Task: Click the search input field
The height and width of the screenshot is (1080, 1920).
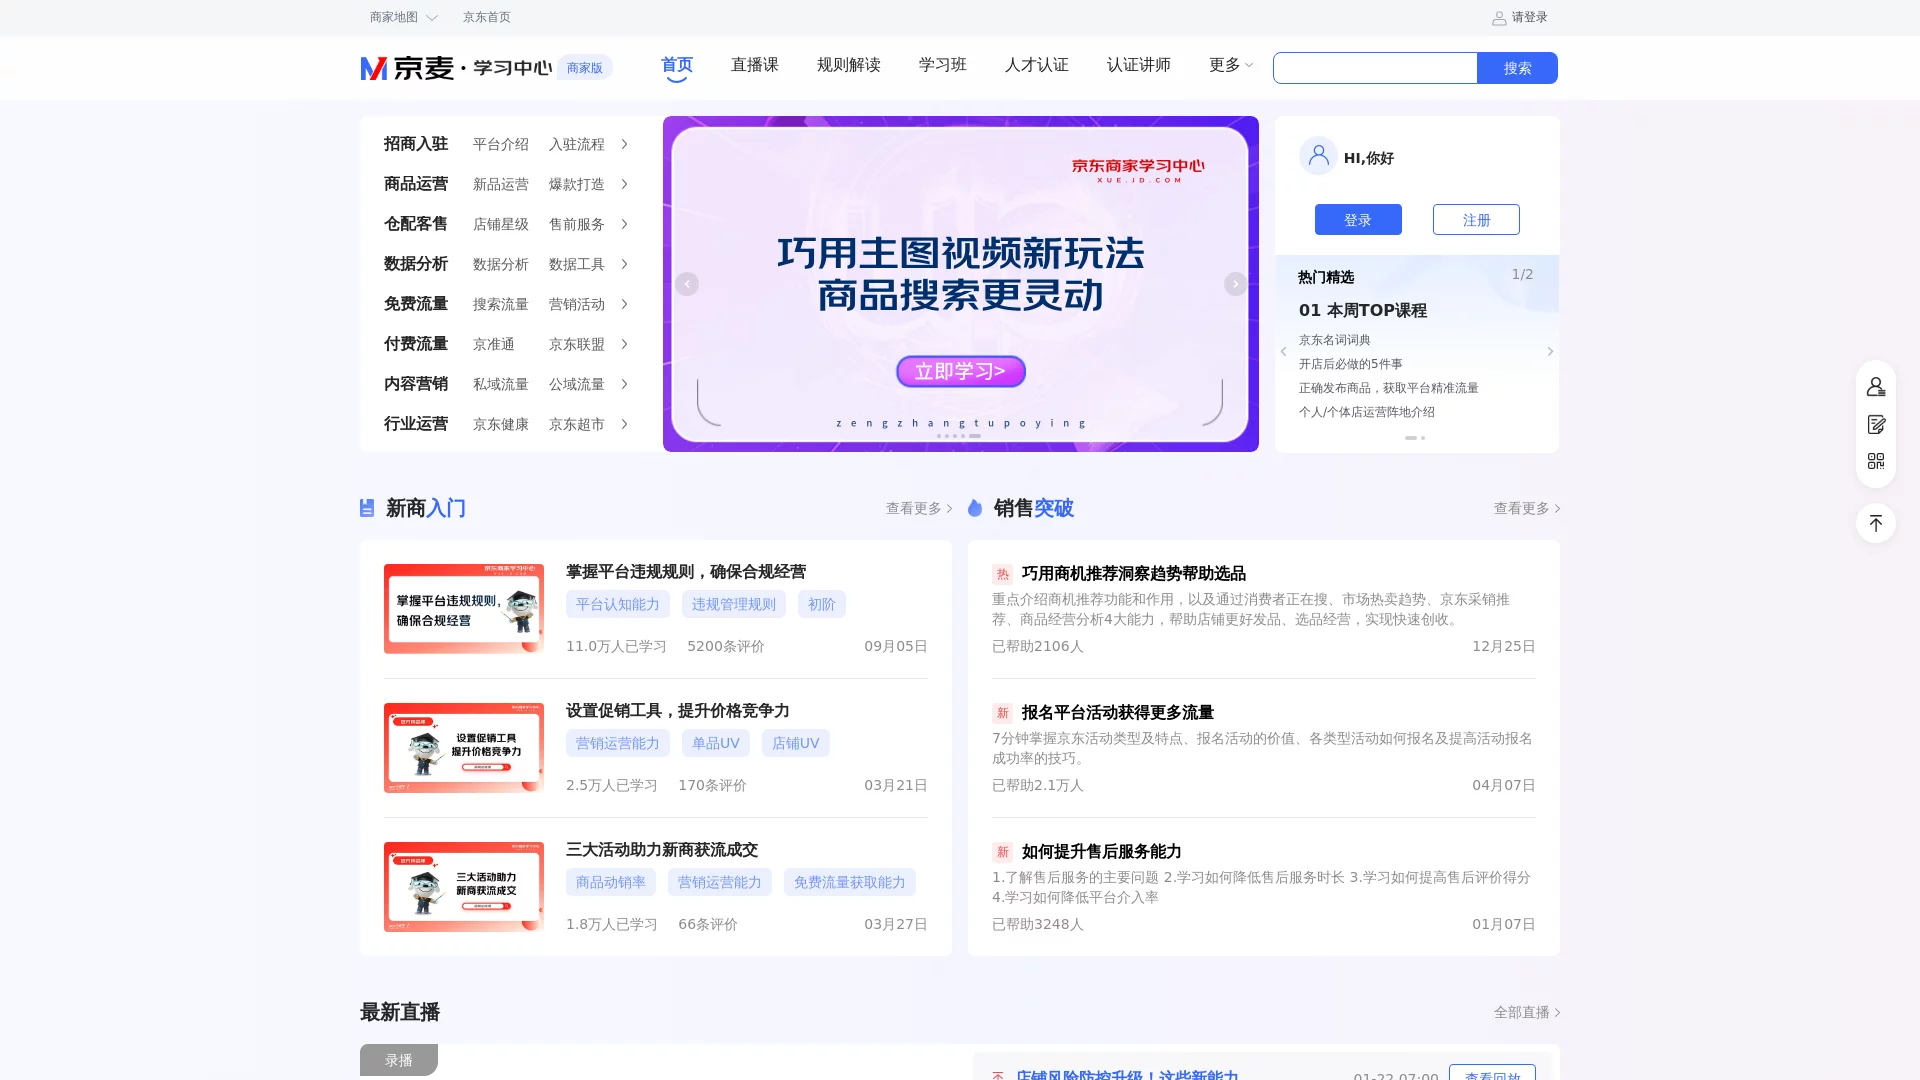Action: [x=1375, y=68]
